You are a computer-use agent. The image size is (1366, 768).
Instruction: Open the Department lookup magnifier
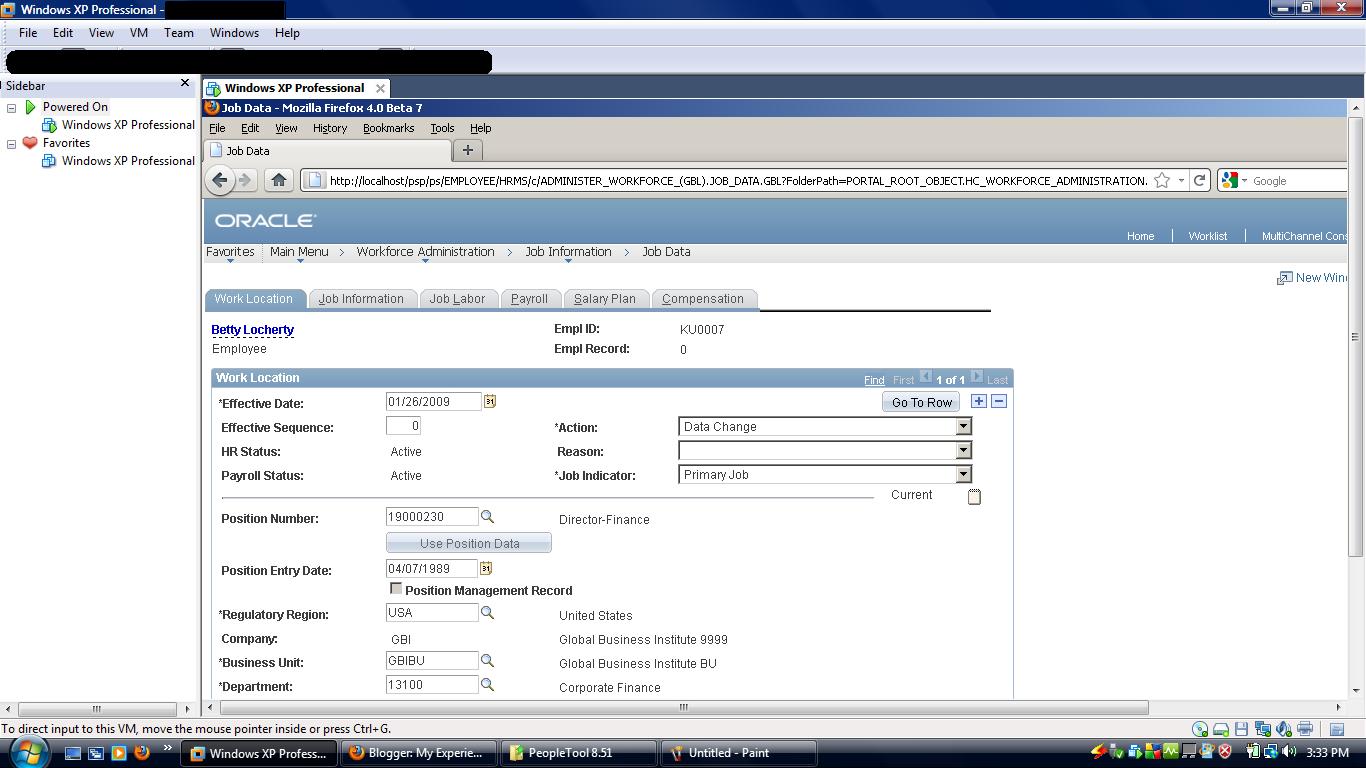pyautogui.click(x=488, y=685)
